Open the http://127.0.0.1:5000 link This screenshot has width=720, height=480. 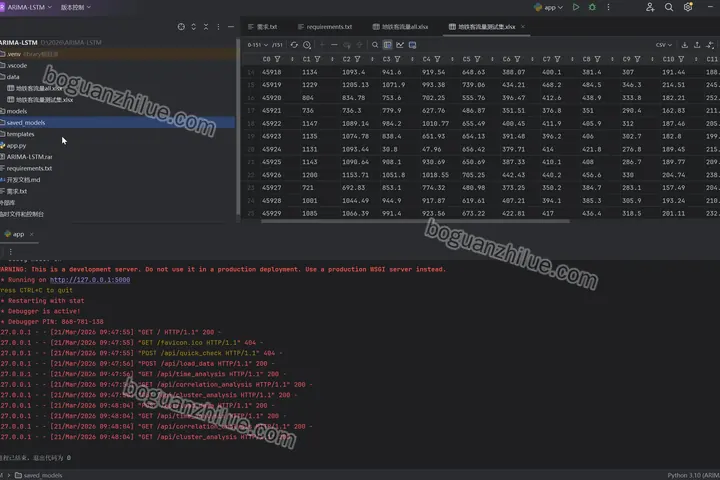point(90,280)
